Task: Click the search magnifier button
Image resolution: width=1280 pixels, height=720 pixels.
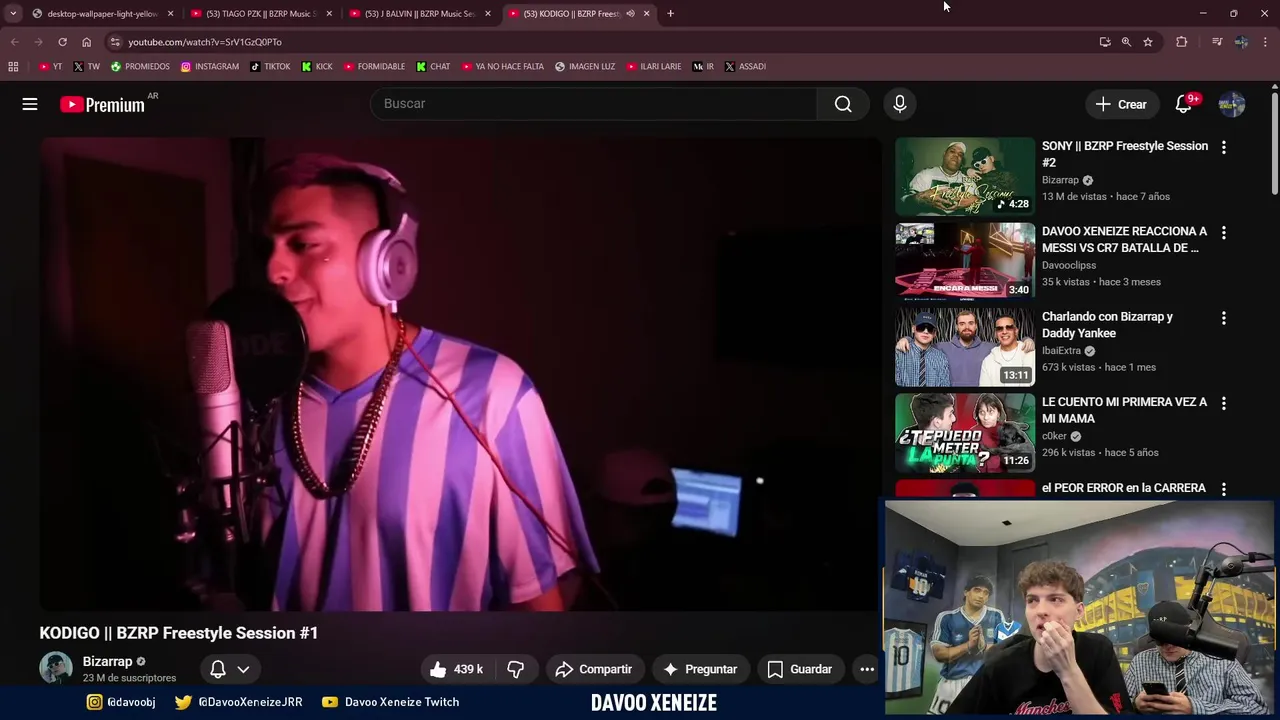Action: (843, 104)
